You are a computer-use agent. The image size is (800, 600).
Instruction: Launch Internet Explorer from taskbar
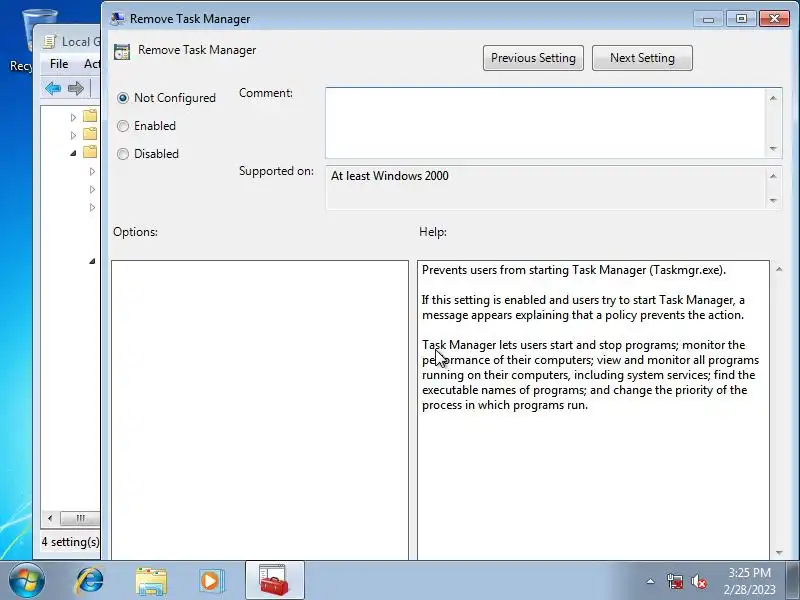point(90,581)
